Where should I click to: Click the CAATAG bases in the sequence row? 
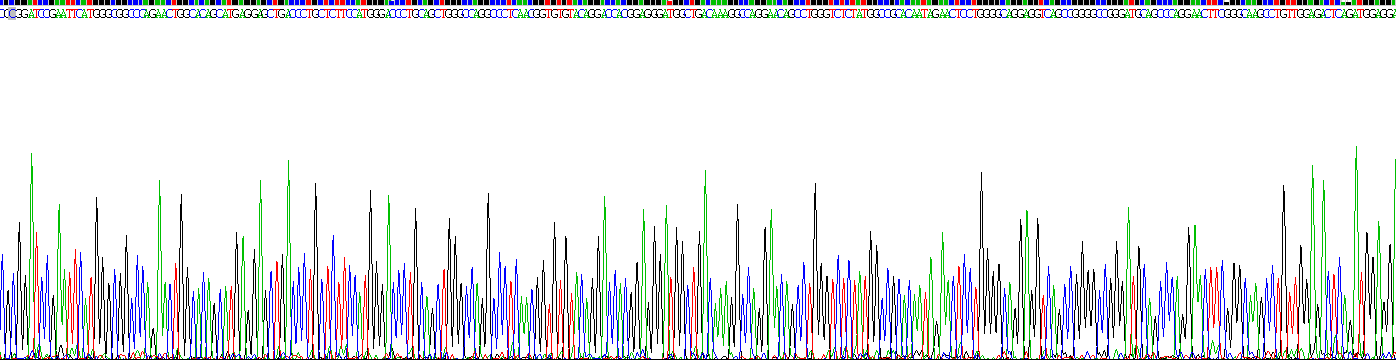(922, 14)
